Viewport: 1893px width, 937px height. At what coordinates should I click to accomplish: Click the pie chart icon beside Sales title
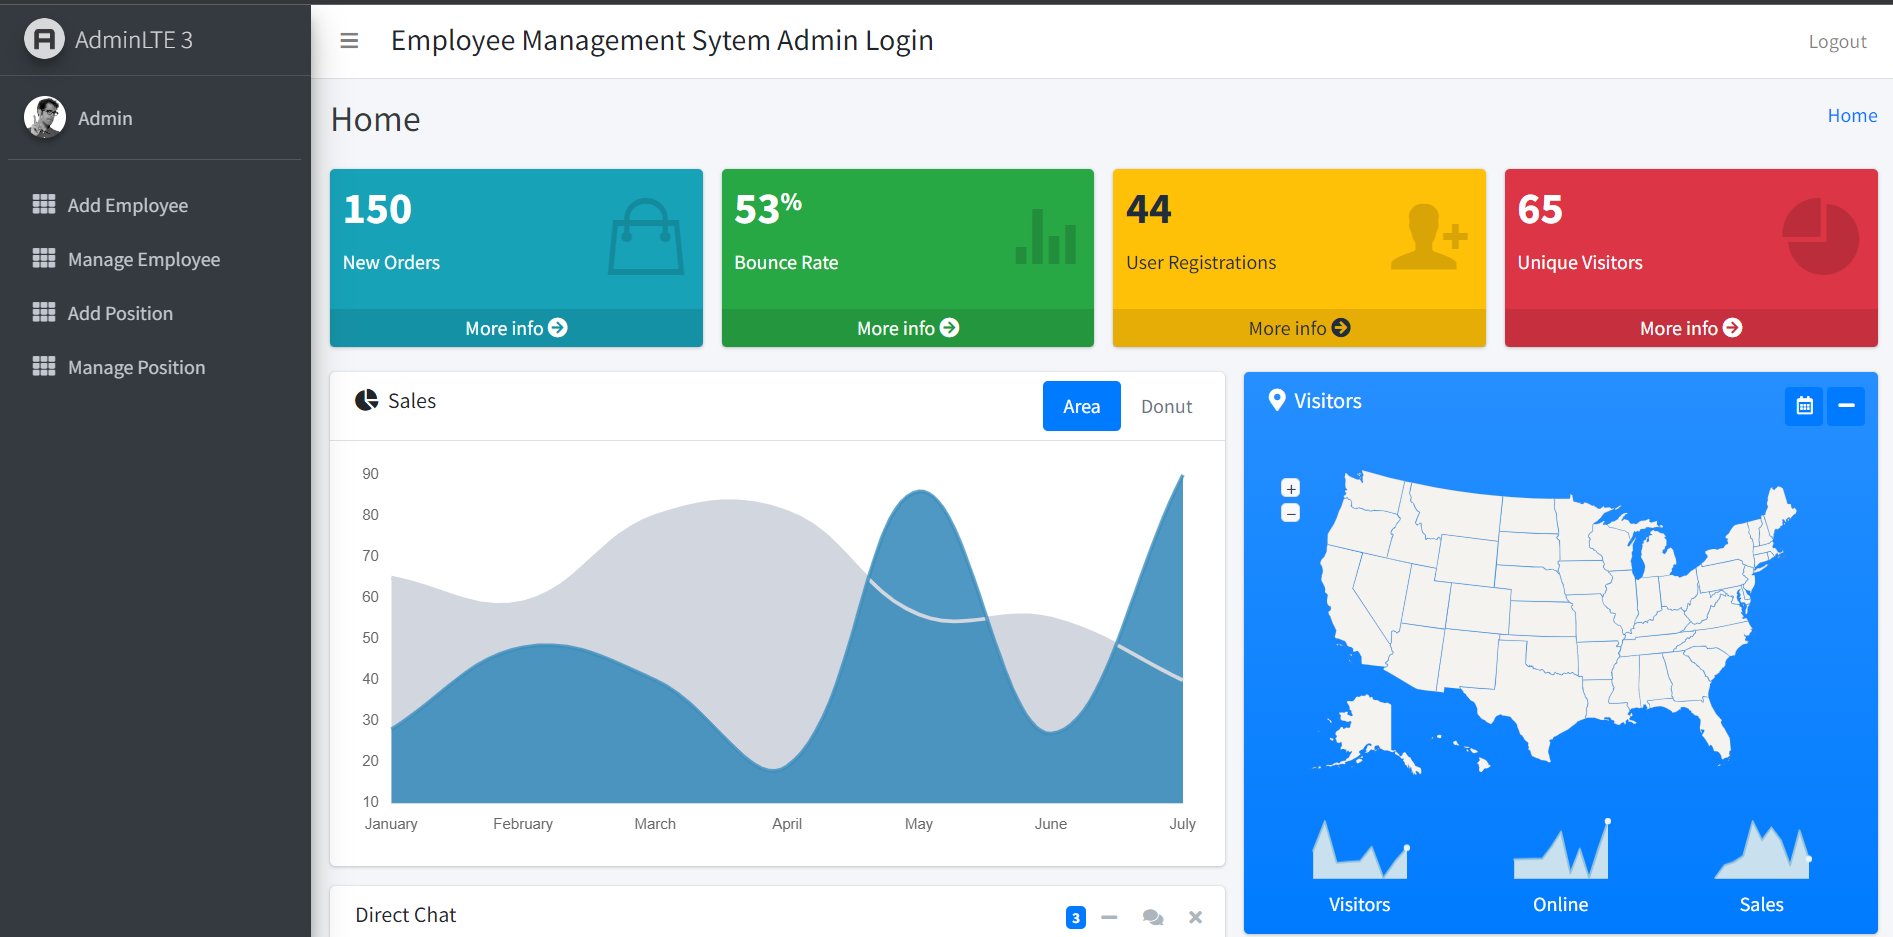coord(366,400)
